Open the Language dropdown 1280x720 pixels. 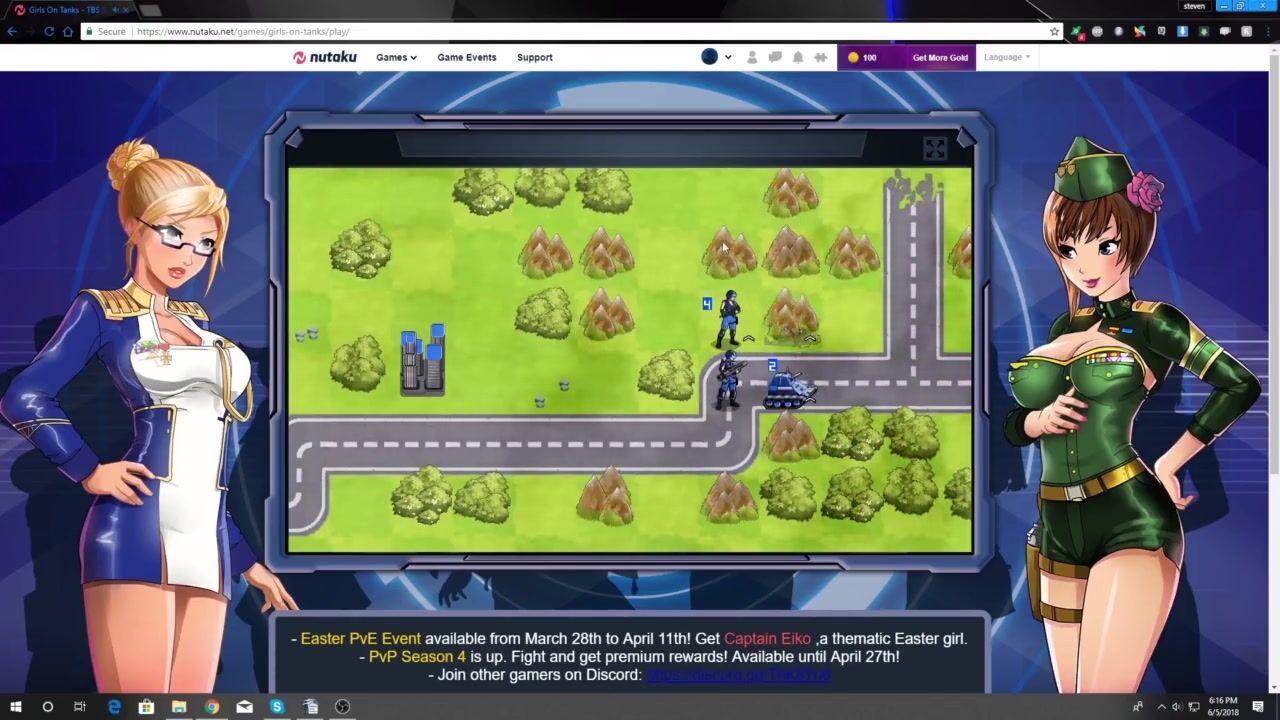pyautogui.click(x=1006, y=57)
